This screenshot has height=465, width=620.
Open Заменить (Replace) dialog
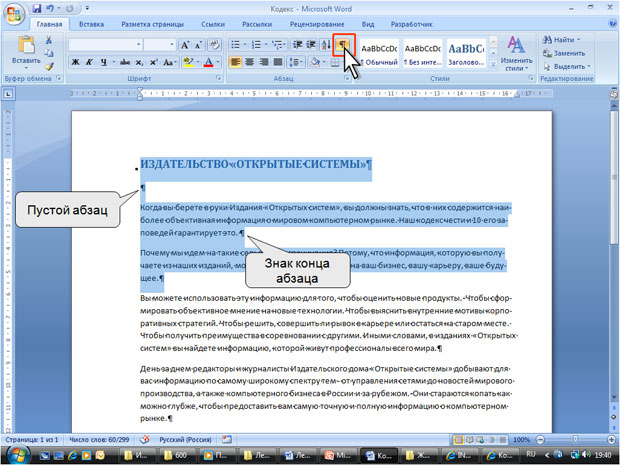pos(564,53)
